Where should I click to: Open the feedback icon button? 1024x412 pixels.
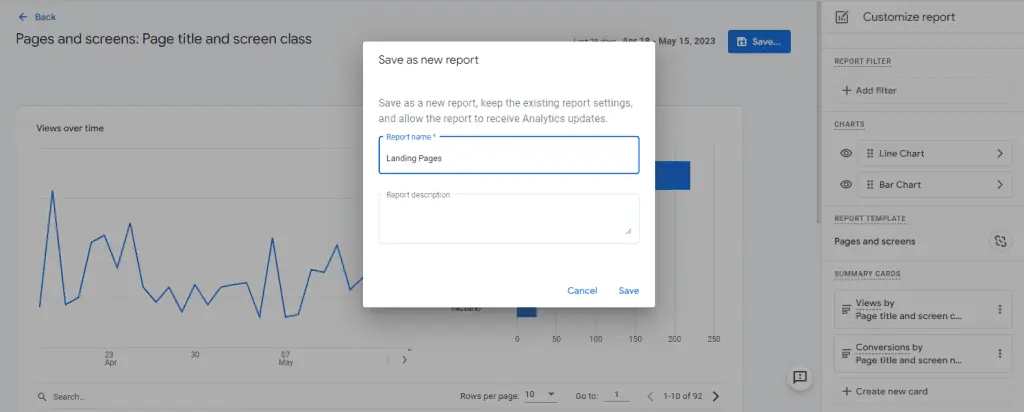(799, 377)
